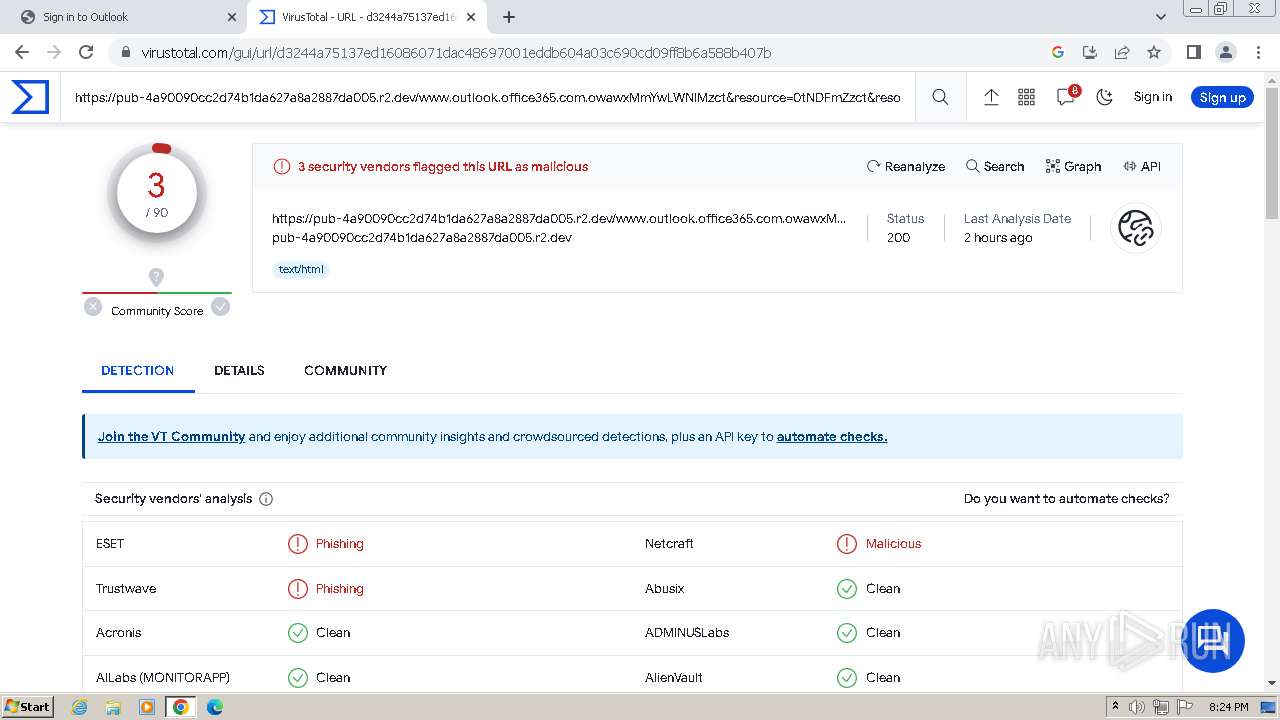Open the API option
1280x720 pixels.
1142,166
